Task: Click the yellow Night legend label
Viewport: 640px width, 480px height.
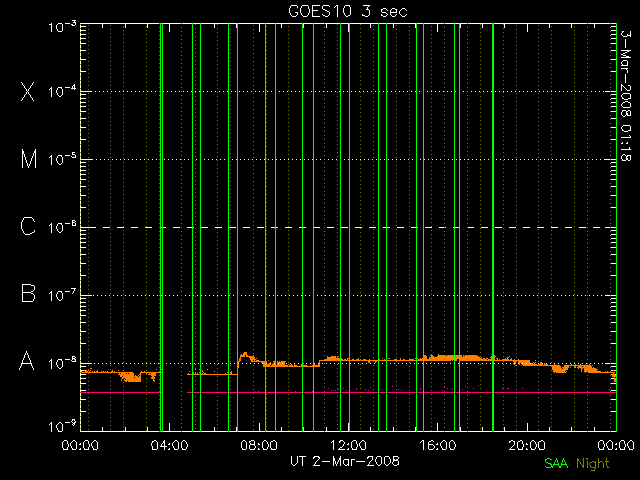Action: (593, 464)
